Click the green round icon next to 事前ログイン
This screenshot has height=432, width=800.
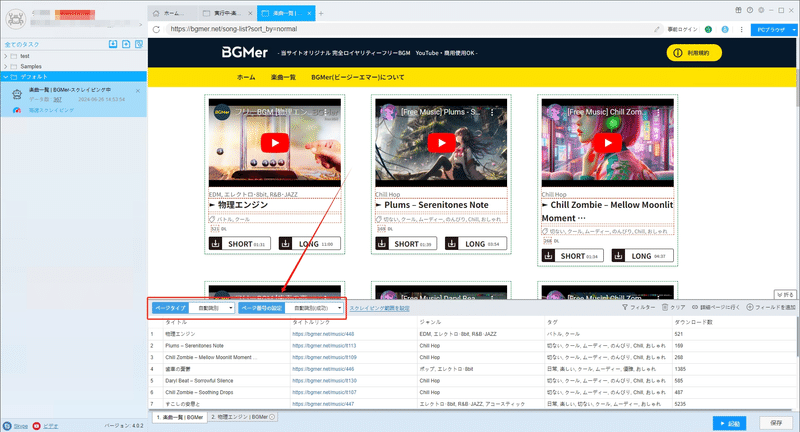(x=708, y=29)
